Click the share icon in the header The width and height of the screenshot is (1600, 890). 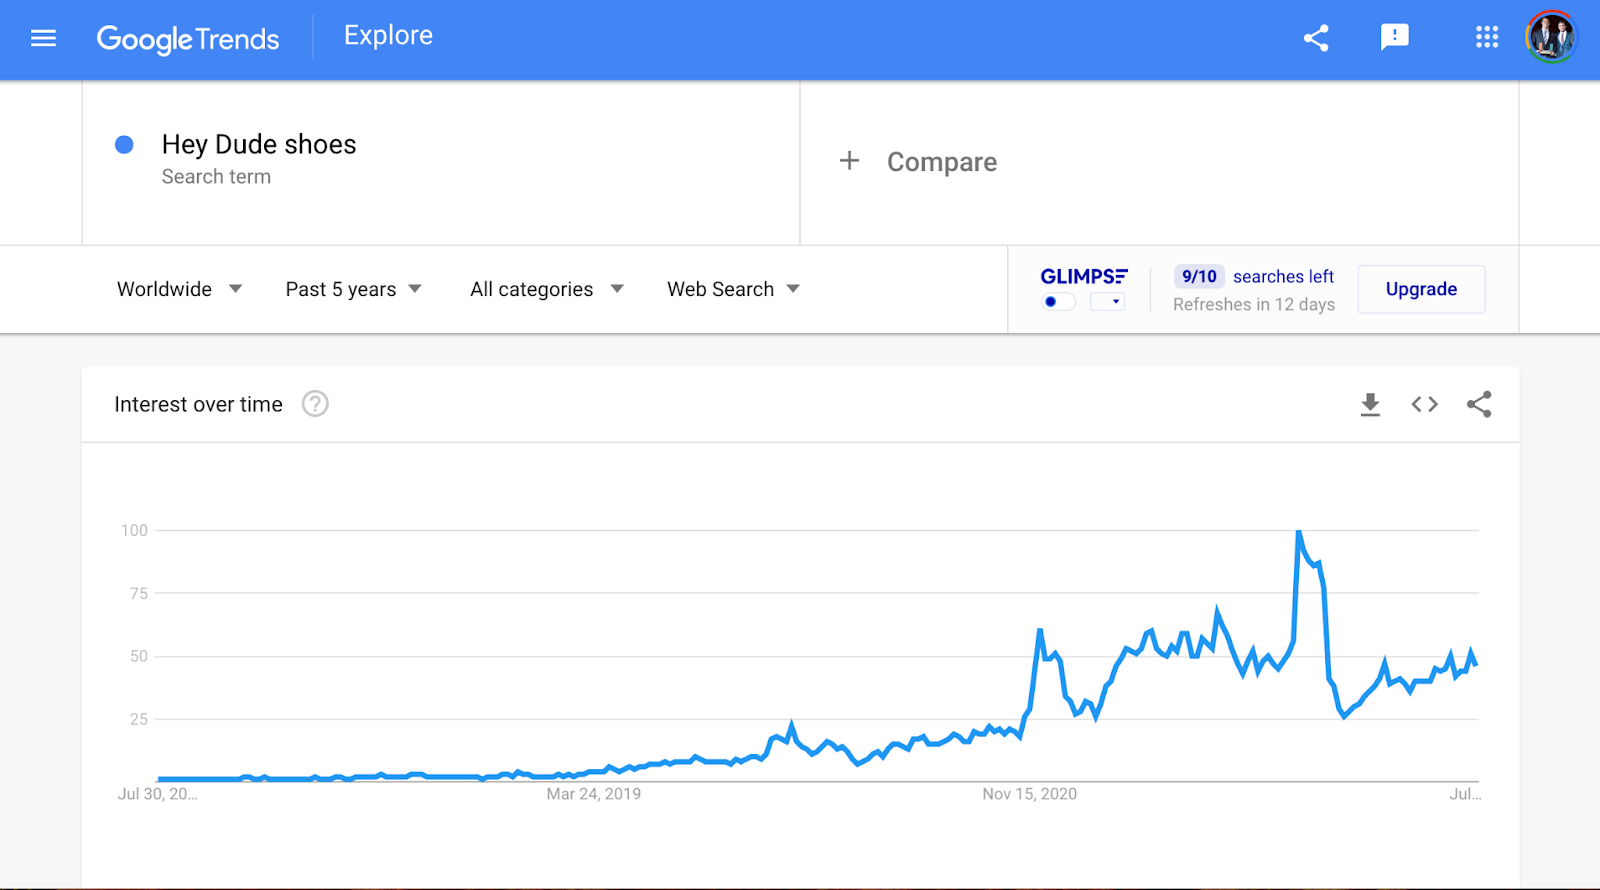tap(1316, 38)
